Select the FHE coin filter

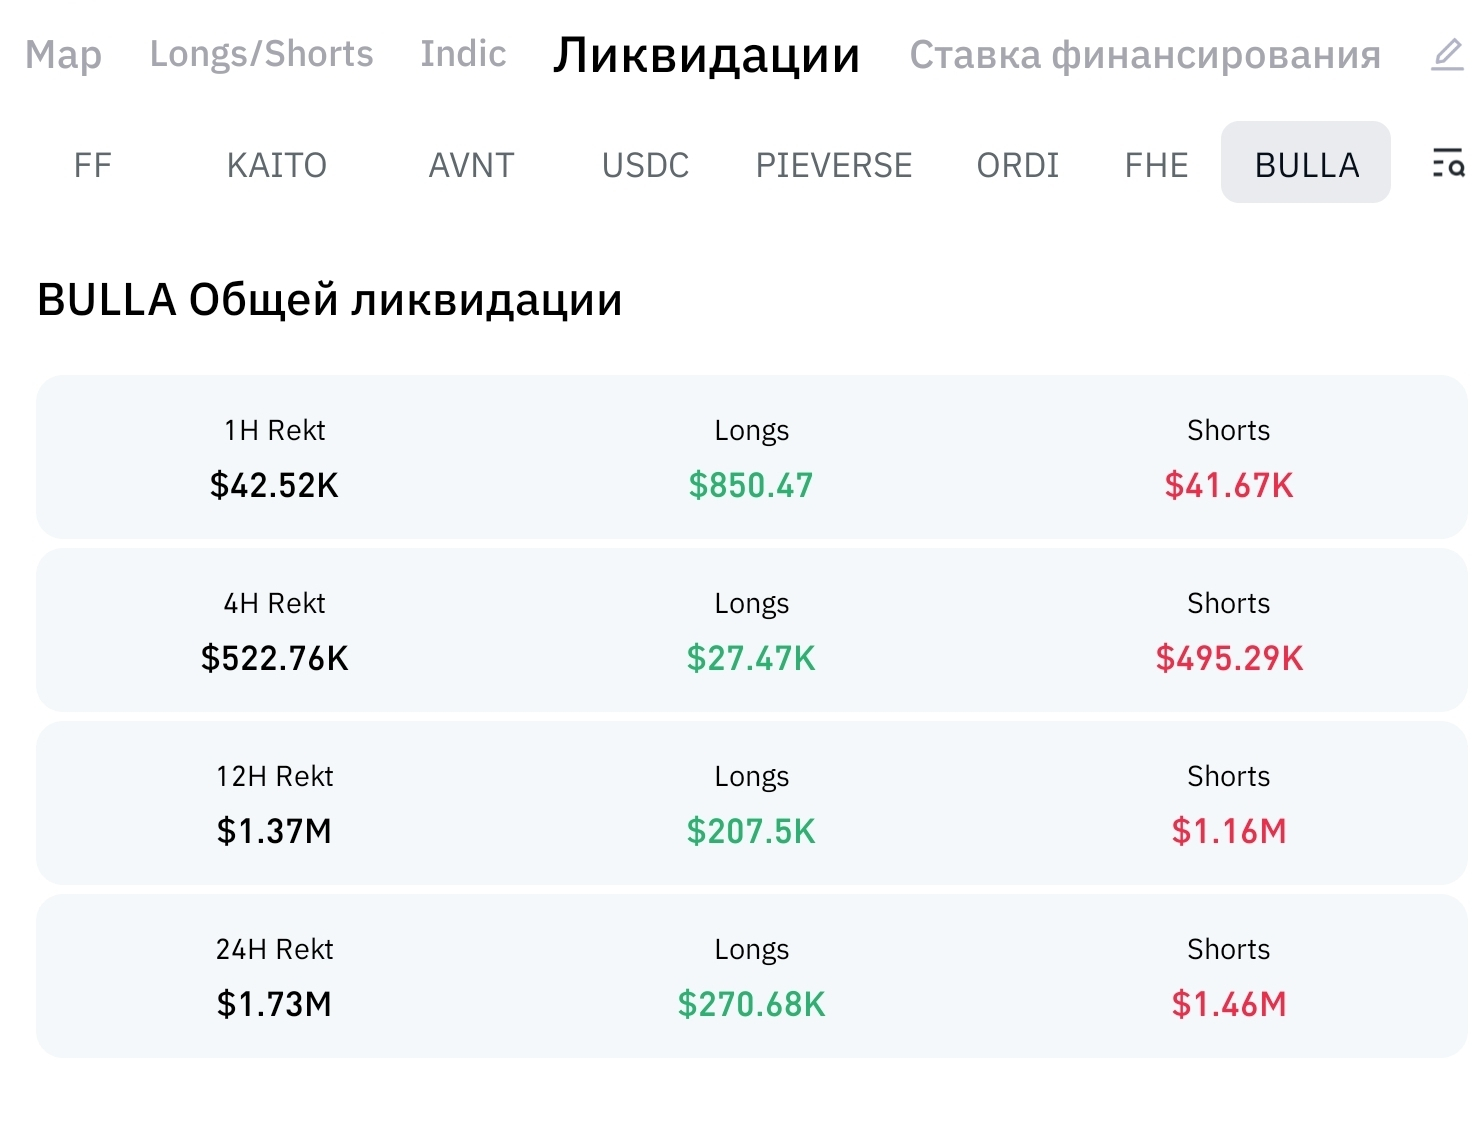coord(1156,165)
